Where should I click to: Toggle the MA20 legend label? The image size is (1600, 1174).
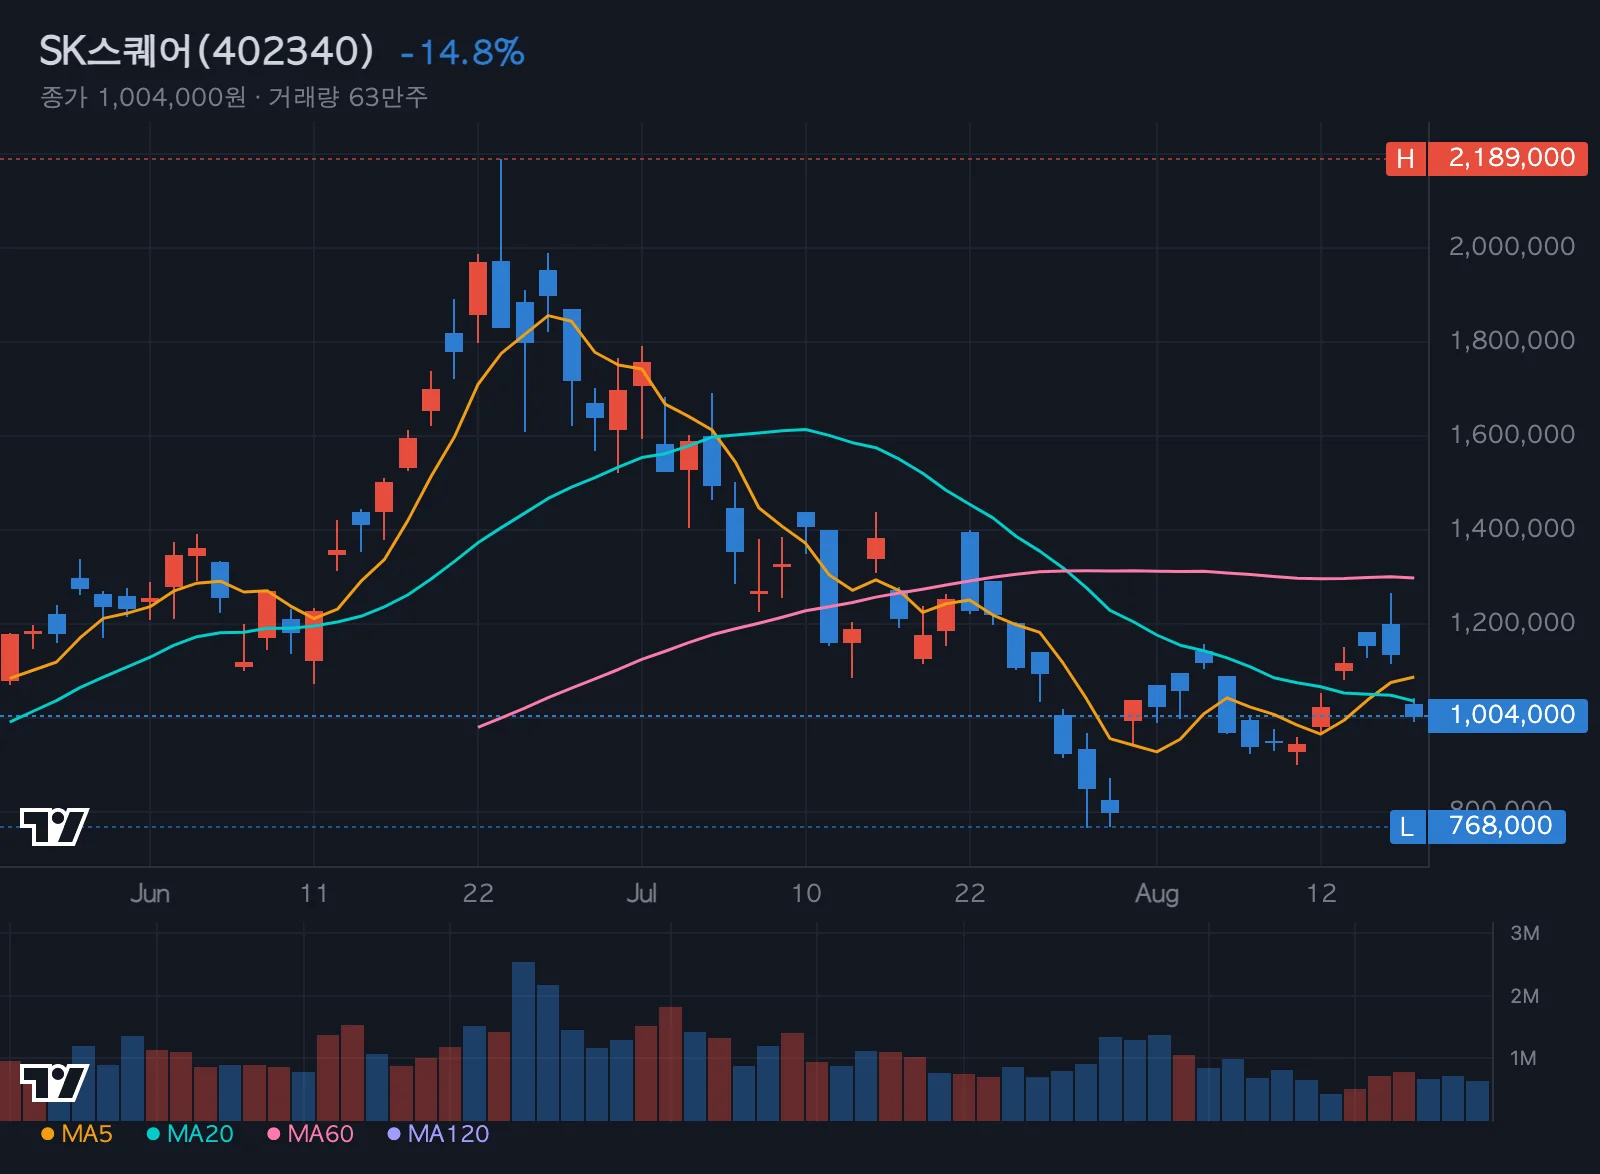click(x=200, y=1134)
